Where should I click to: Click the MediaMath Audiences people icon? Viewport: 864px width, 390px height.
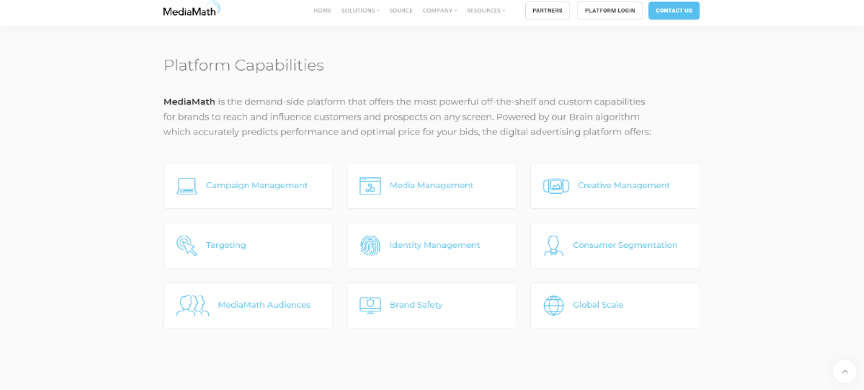point(193,305)
